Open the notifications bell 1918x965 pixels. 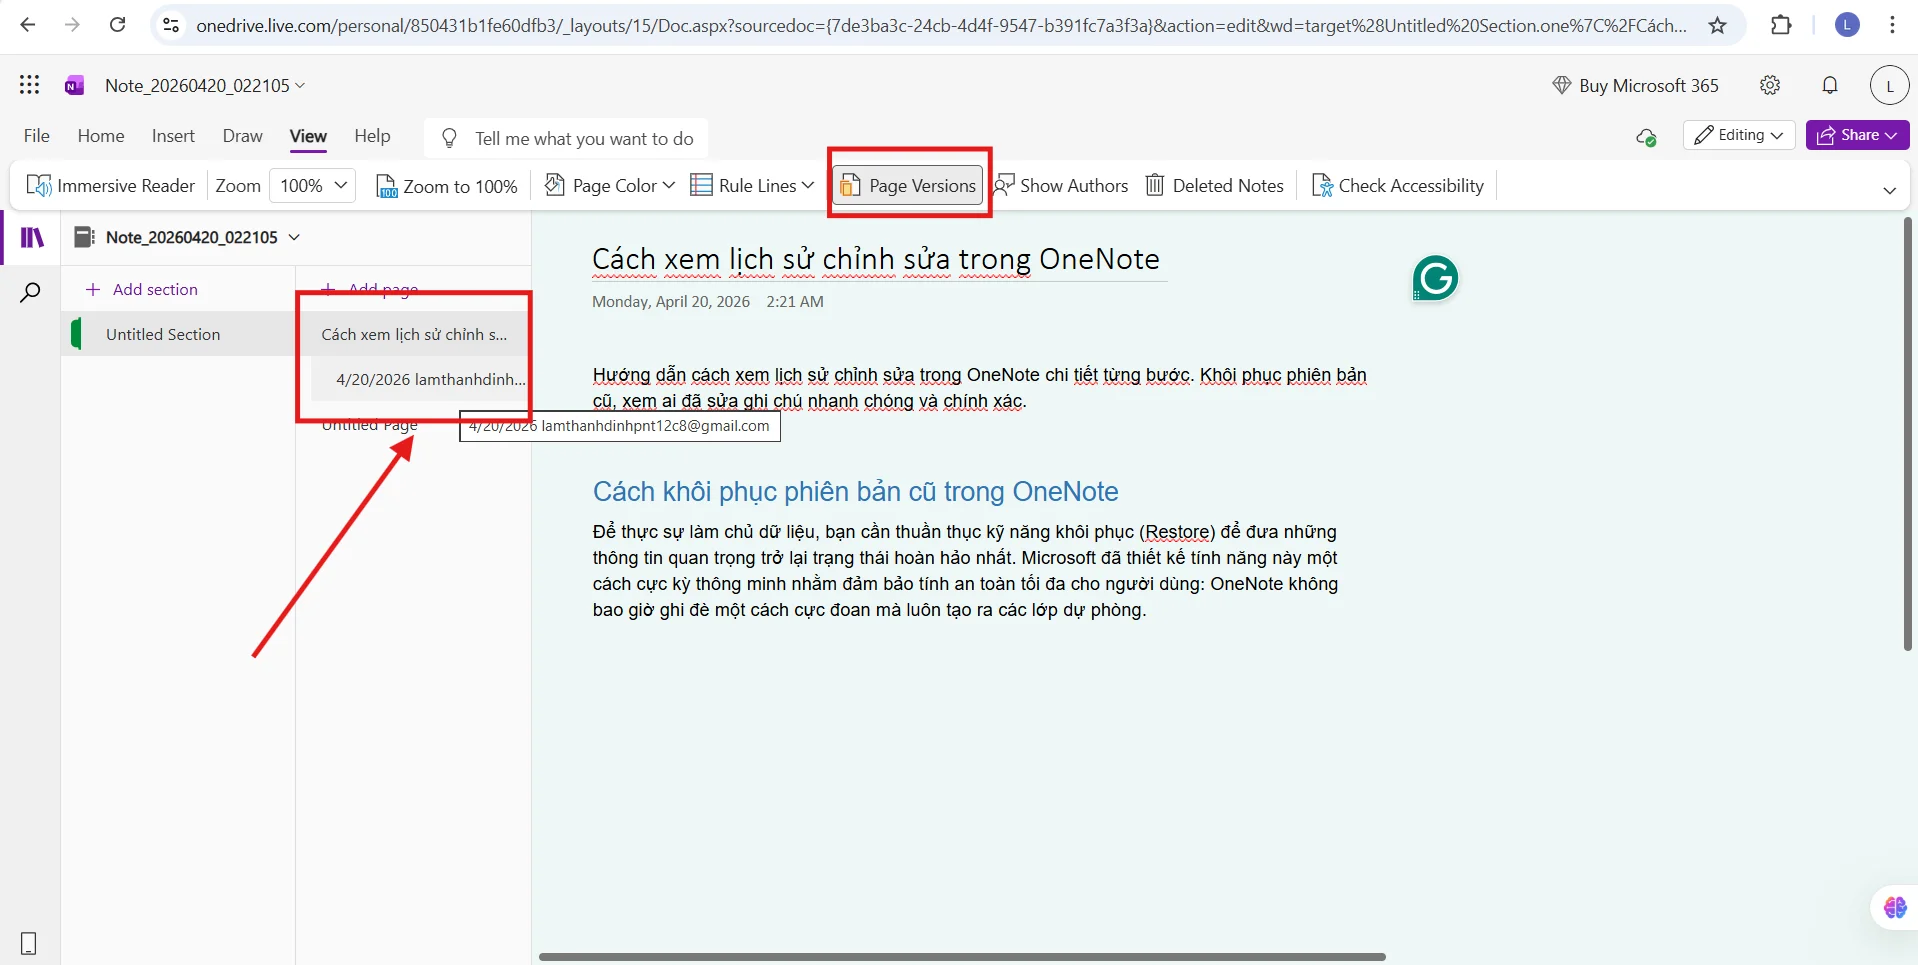1830,85
